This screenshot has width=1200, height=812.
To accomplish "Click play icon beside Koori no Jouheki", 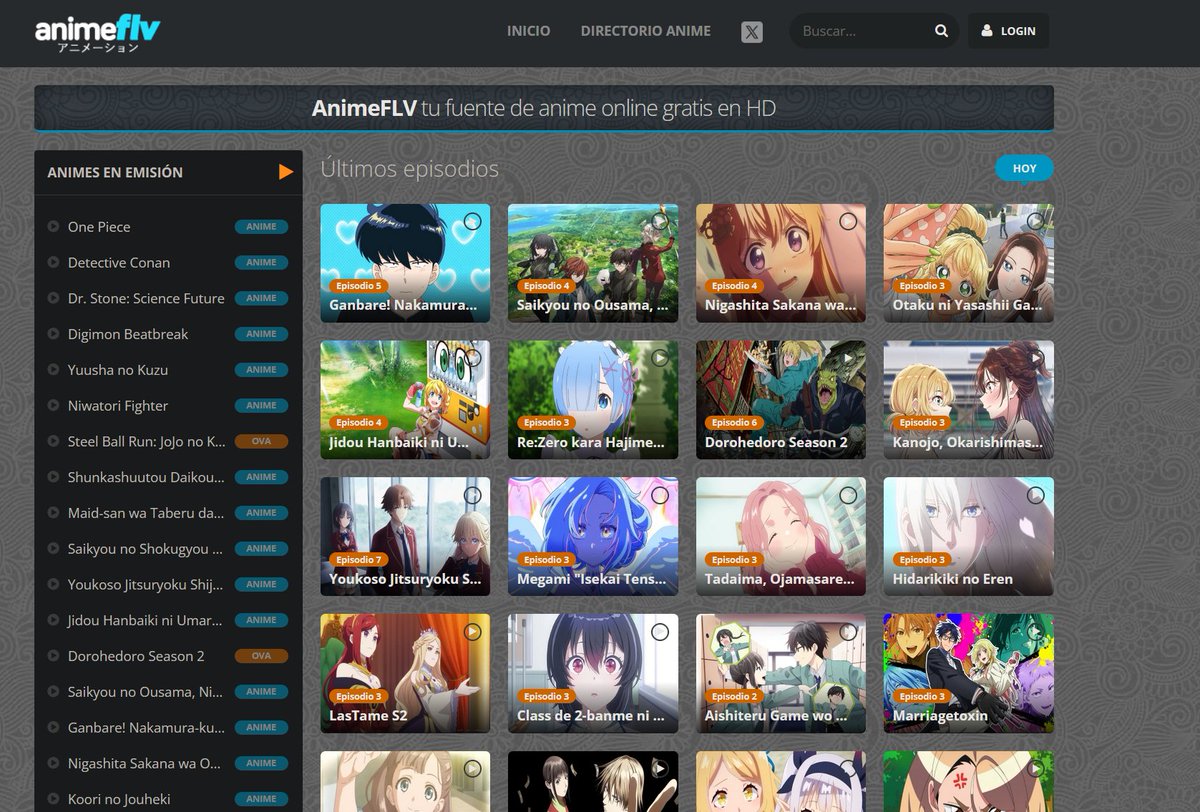I will coord(53,799).
